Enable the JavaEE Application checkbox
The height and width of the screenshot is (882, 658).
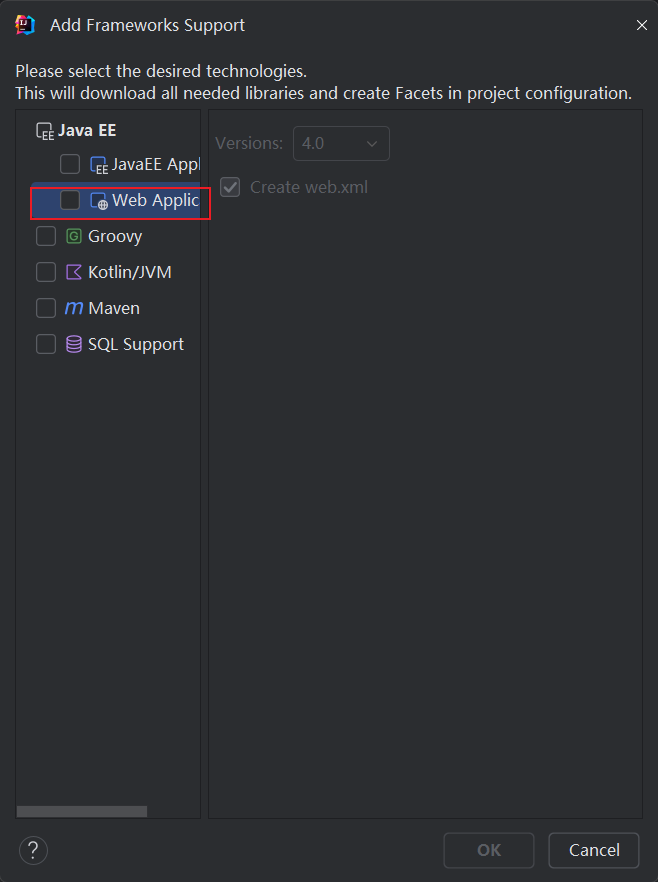click(70, 164)
